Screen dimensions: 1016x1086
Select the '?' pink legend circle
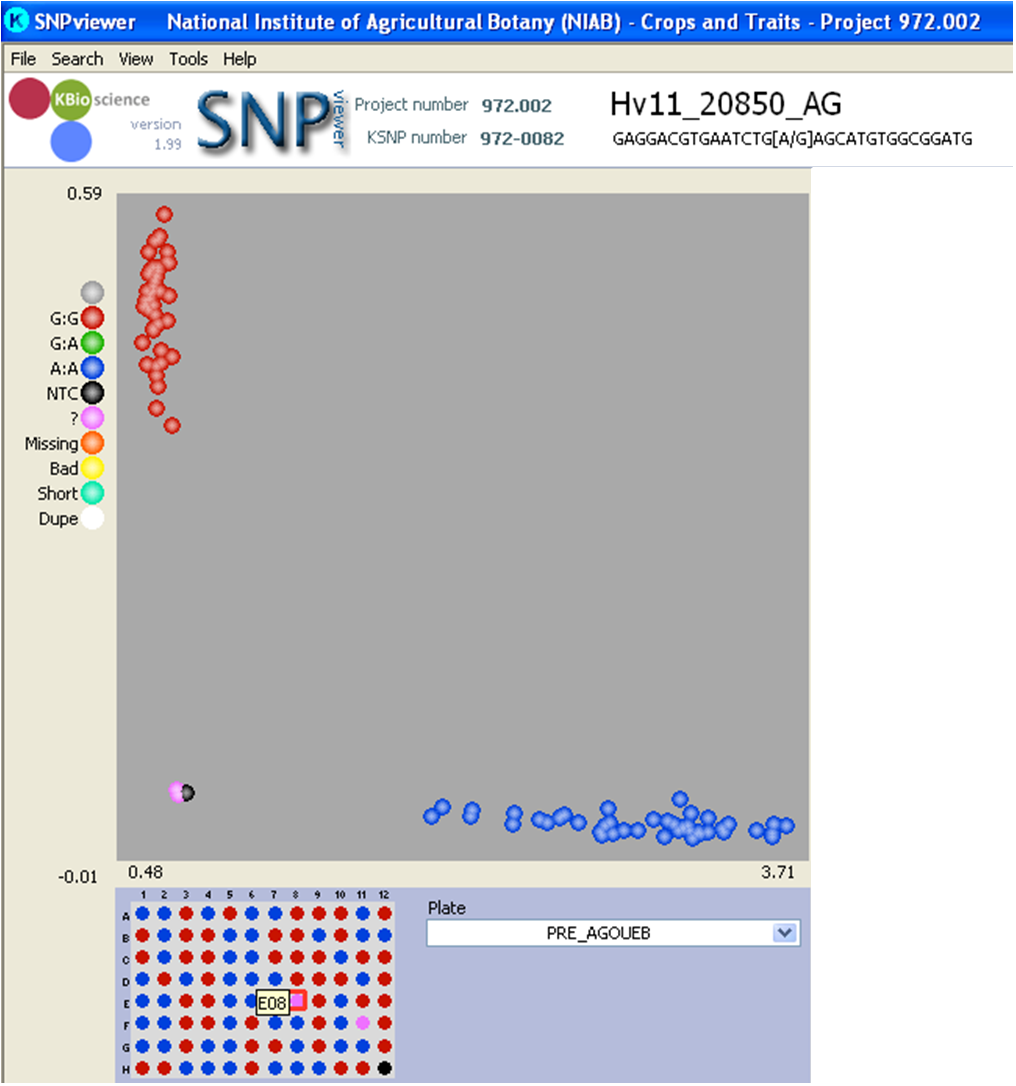pyautogui.click(x=92, y=418)
